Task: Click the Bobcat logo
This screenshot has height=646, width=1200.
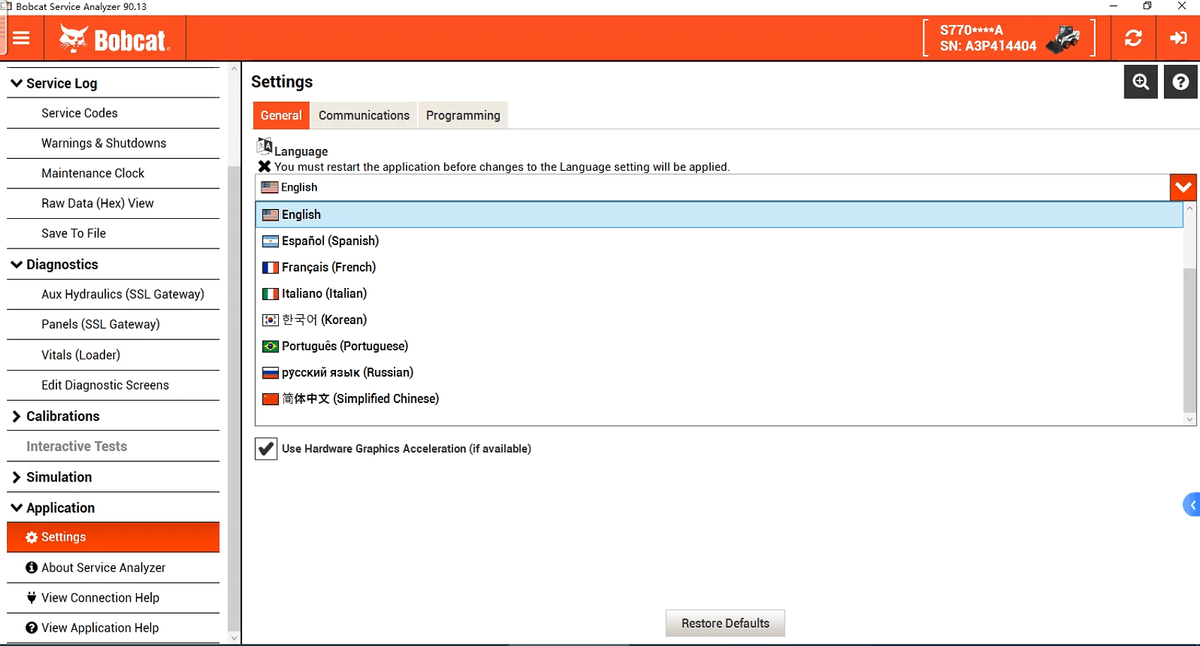Action: (115, 39)
